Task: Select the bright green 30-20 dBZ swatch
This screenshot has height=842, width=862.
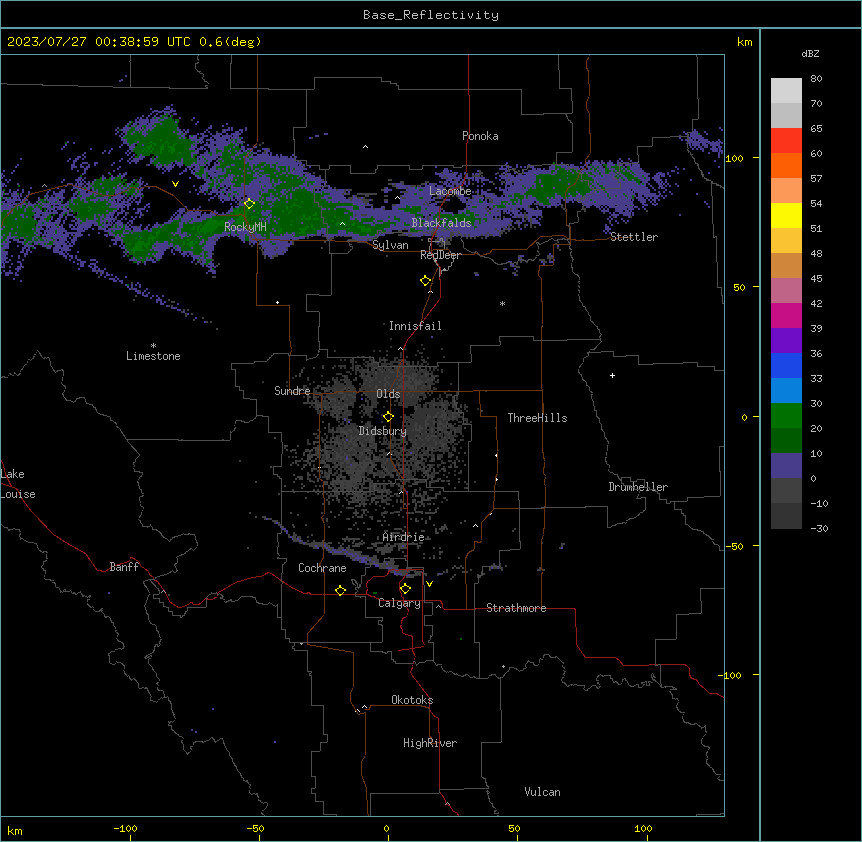Action: click(786, 416)
